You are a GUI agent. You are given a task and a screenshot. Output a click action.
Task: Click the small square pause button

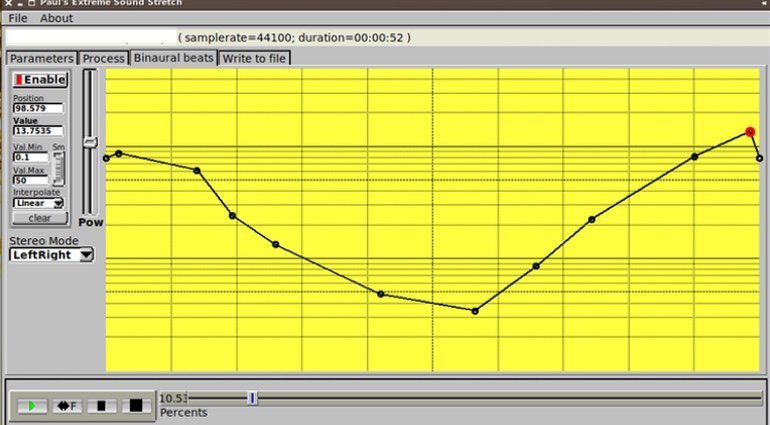tap(101, 406)
